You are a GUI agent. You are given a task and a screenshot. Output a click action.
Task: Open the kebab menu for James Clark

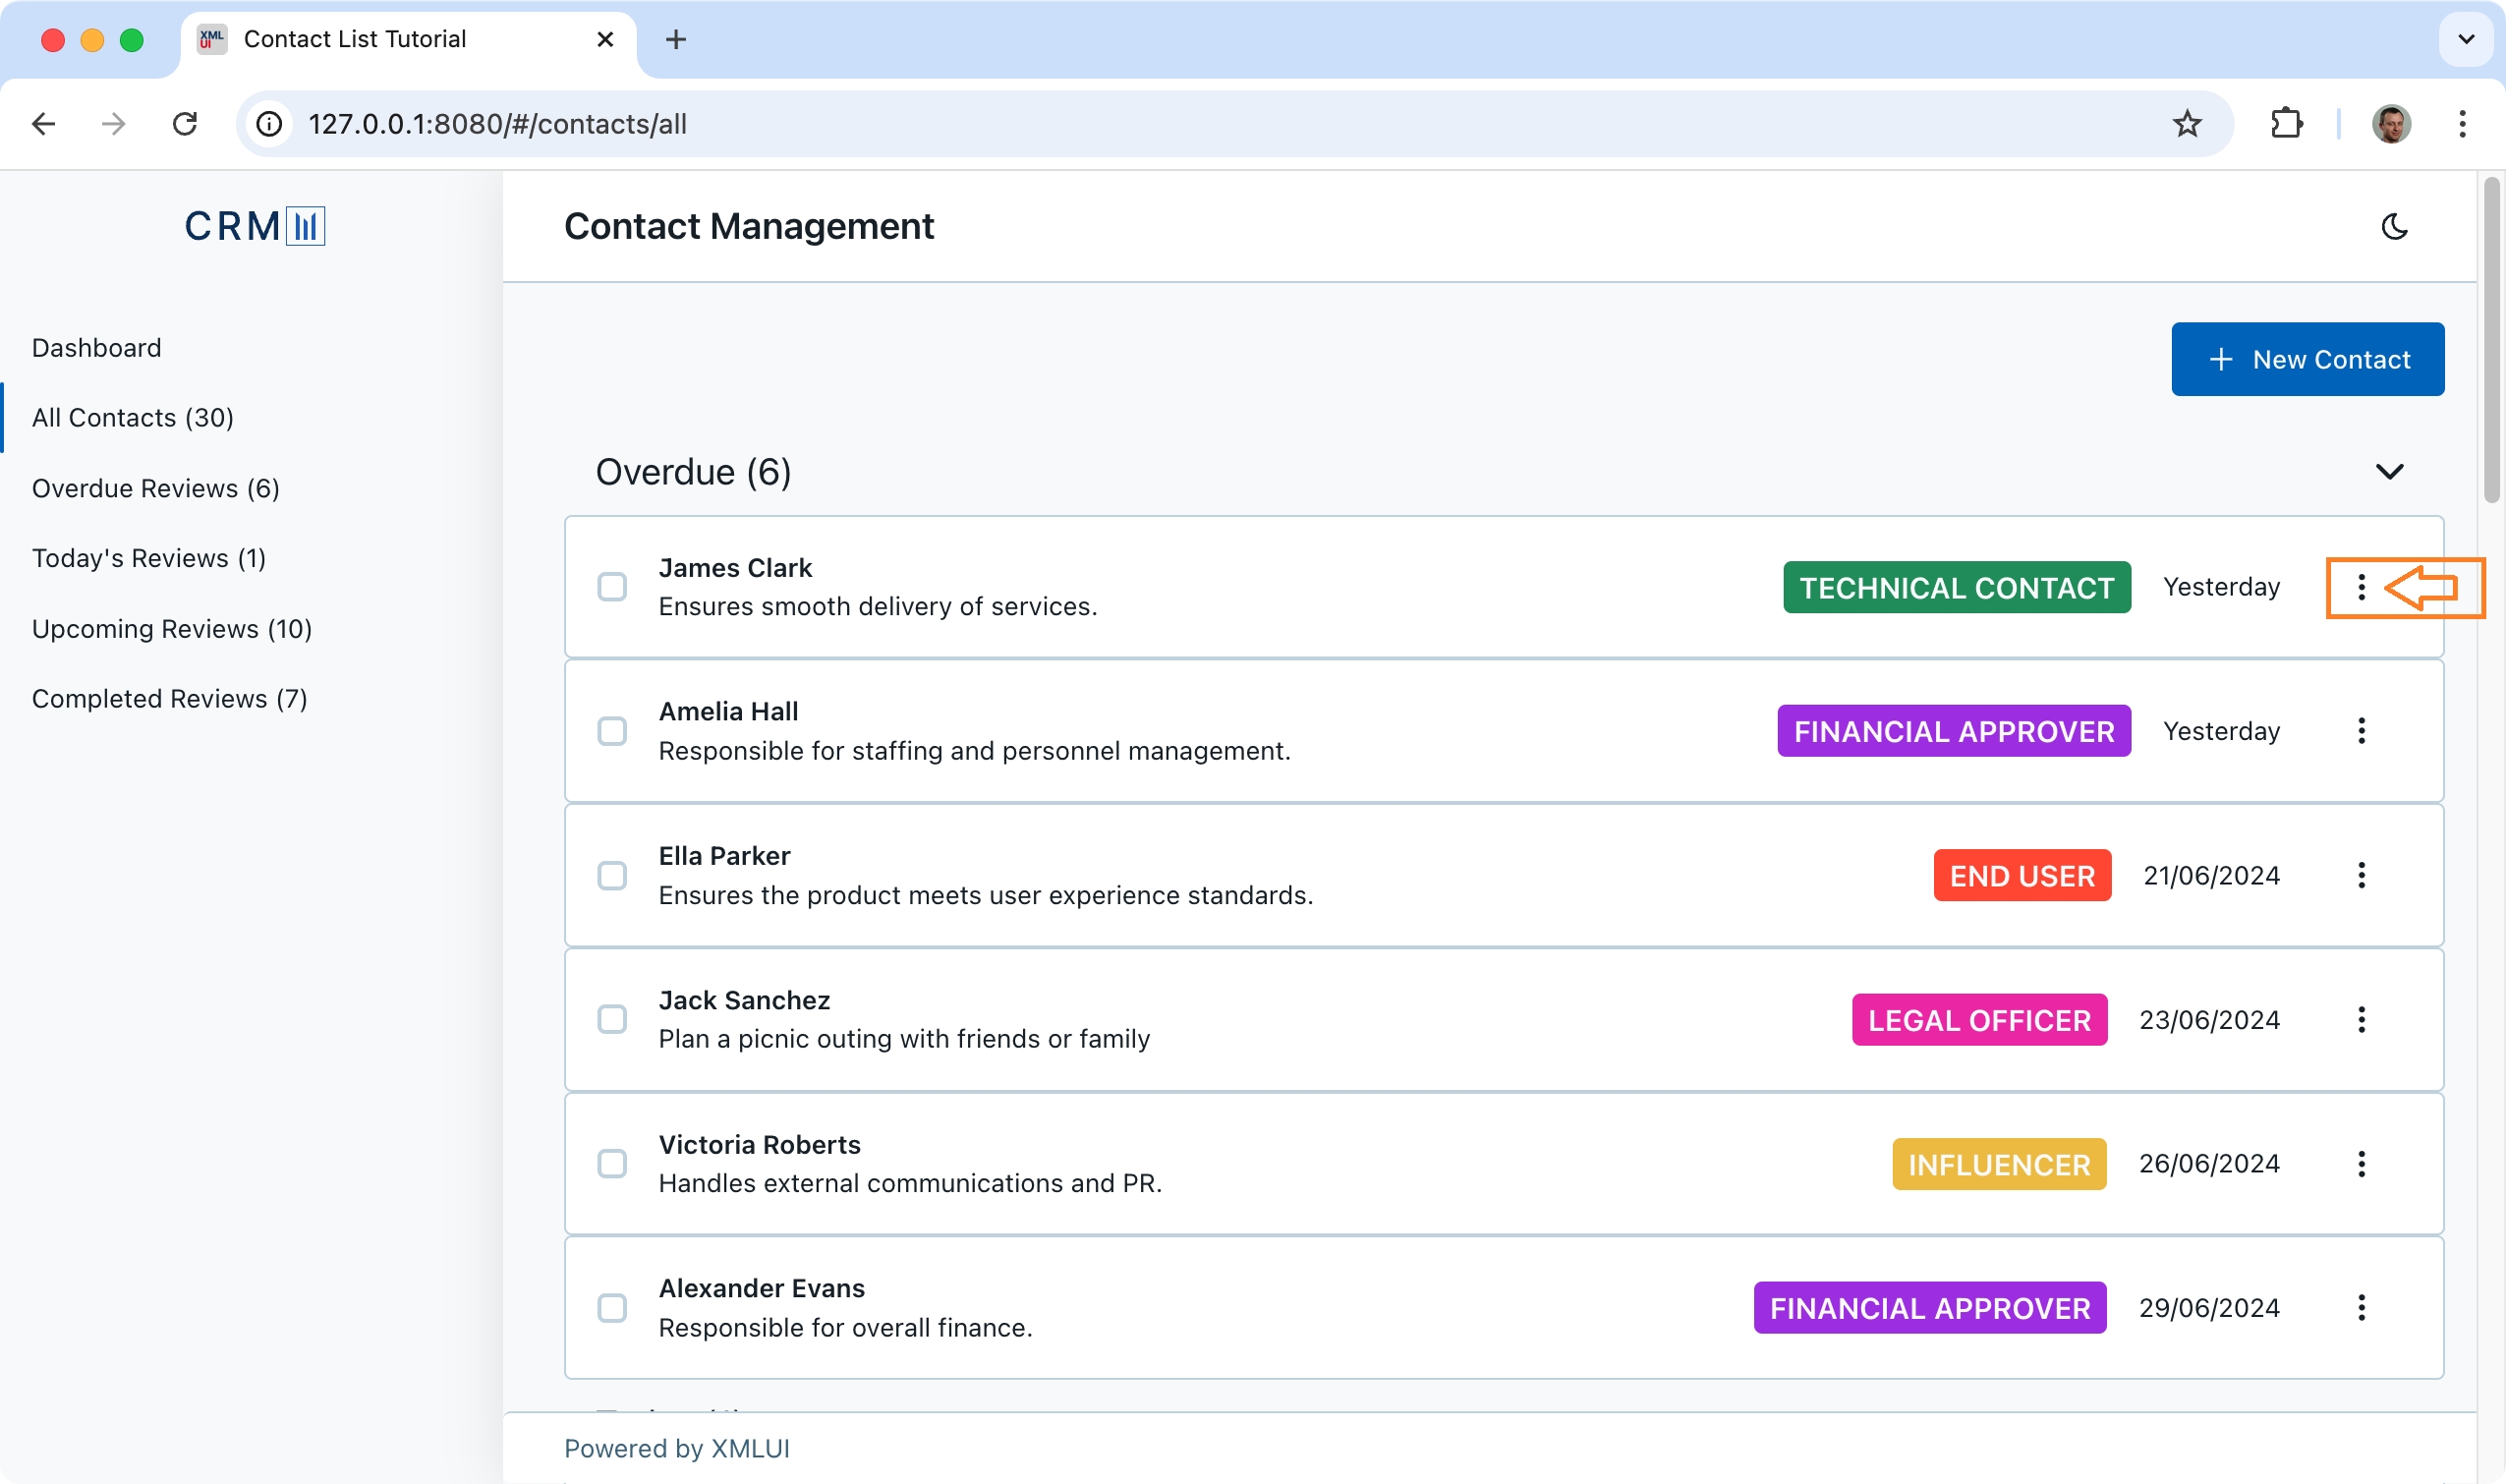click(2361, 587)
